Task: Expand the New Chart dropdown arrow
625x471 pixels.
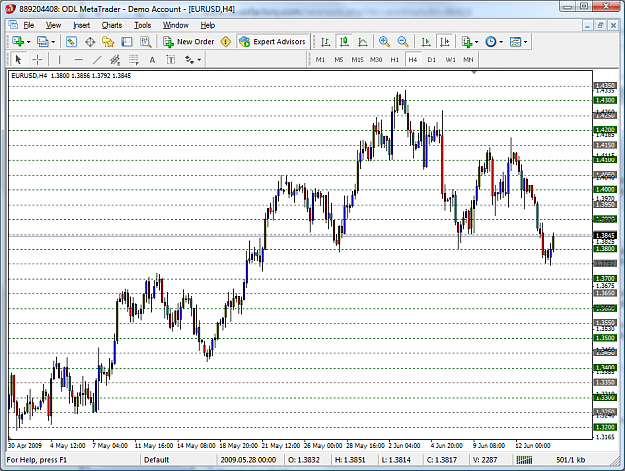Action: tap(28, 42)
